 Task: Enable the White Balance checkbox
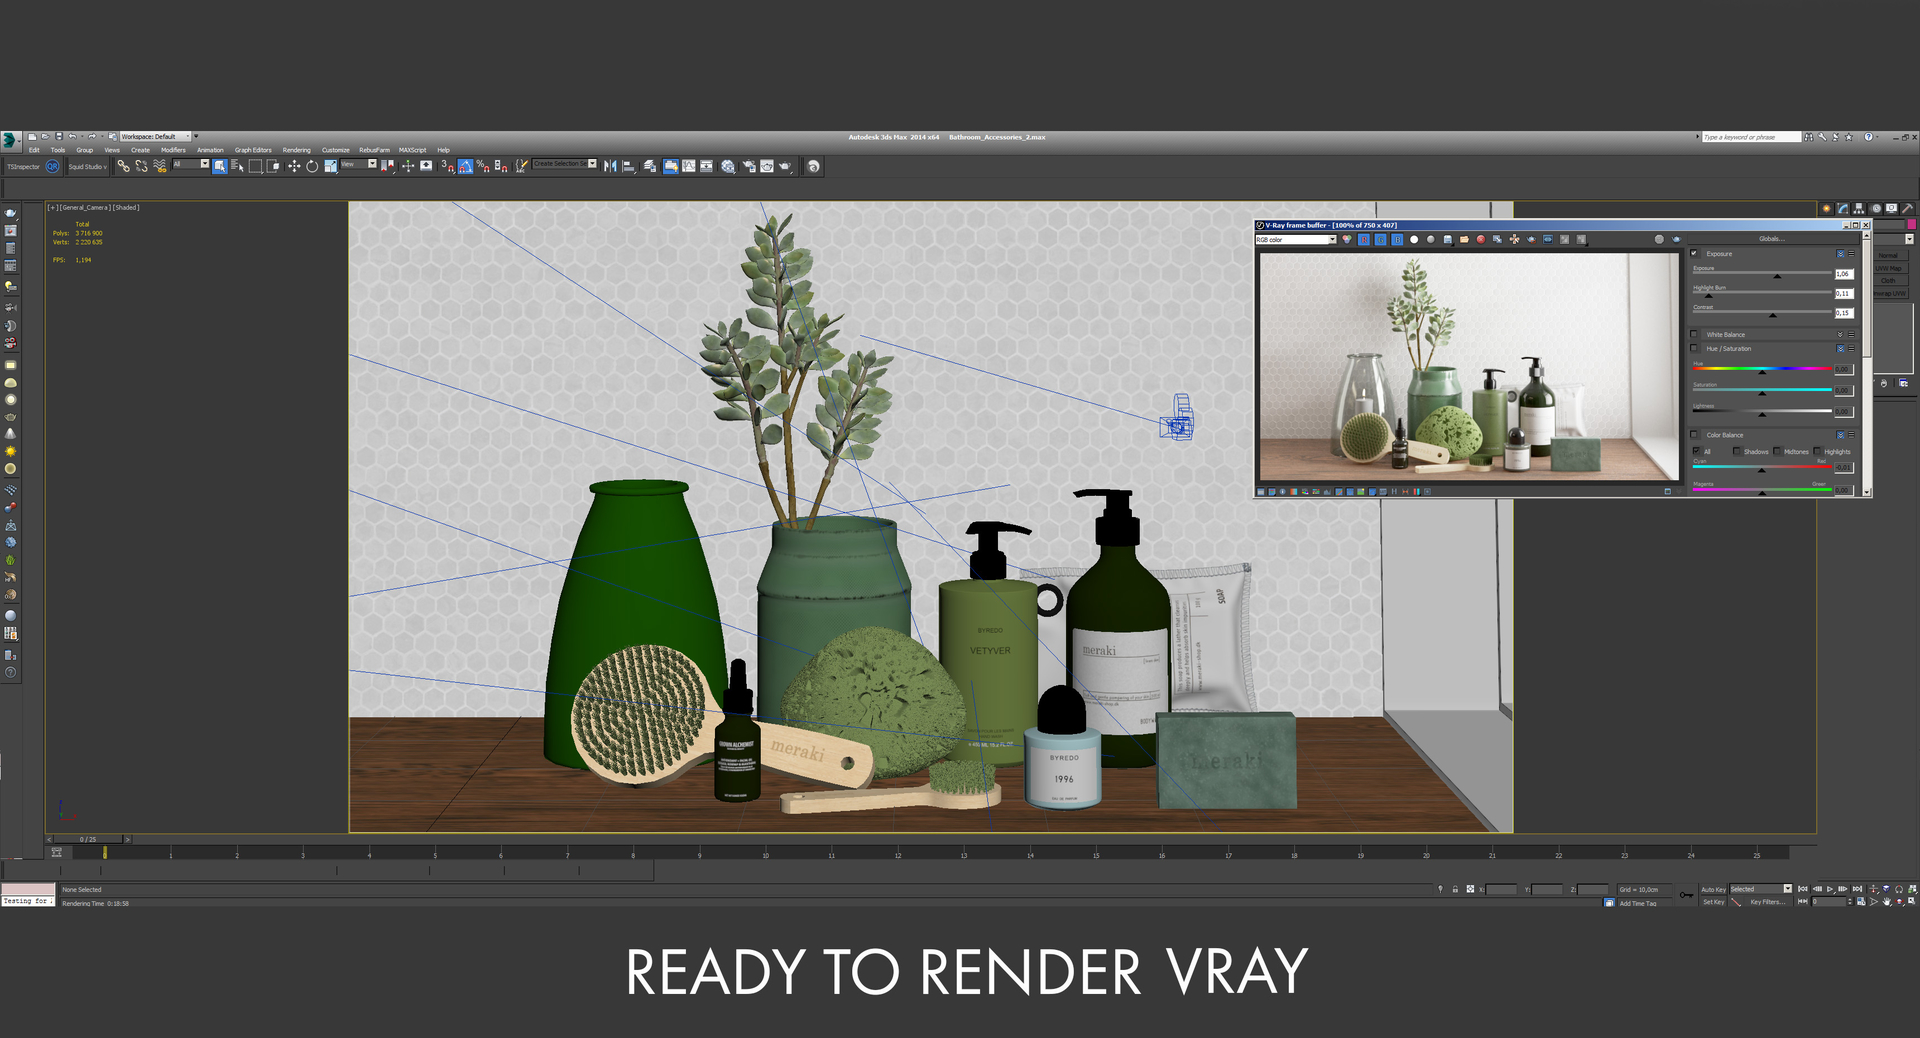pyautogui.click(x=1694, y=334)
